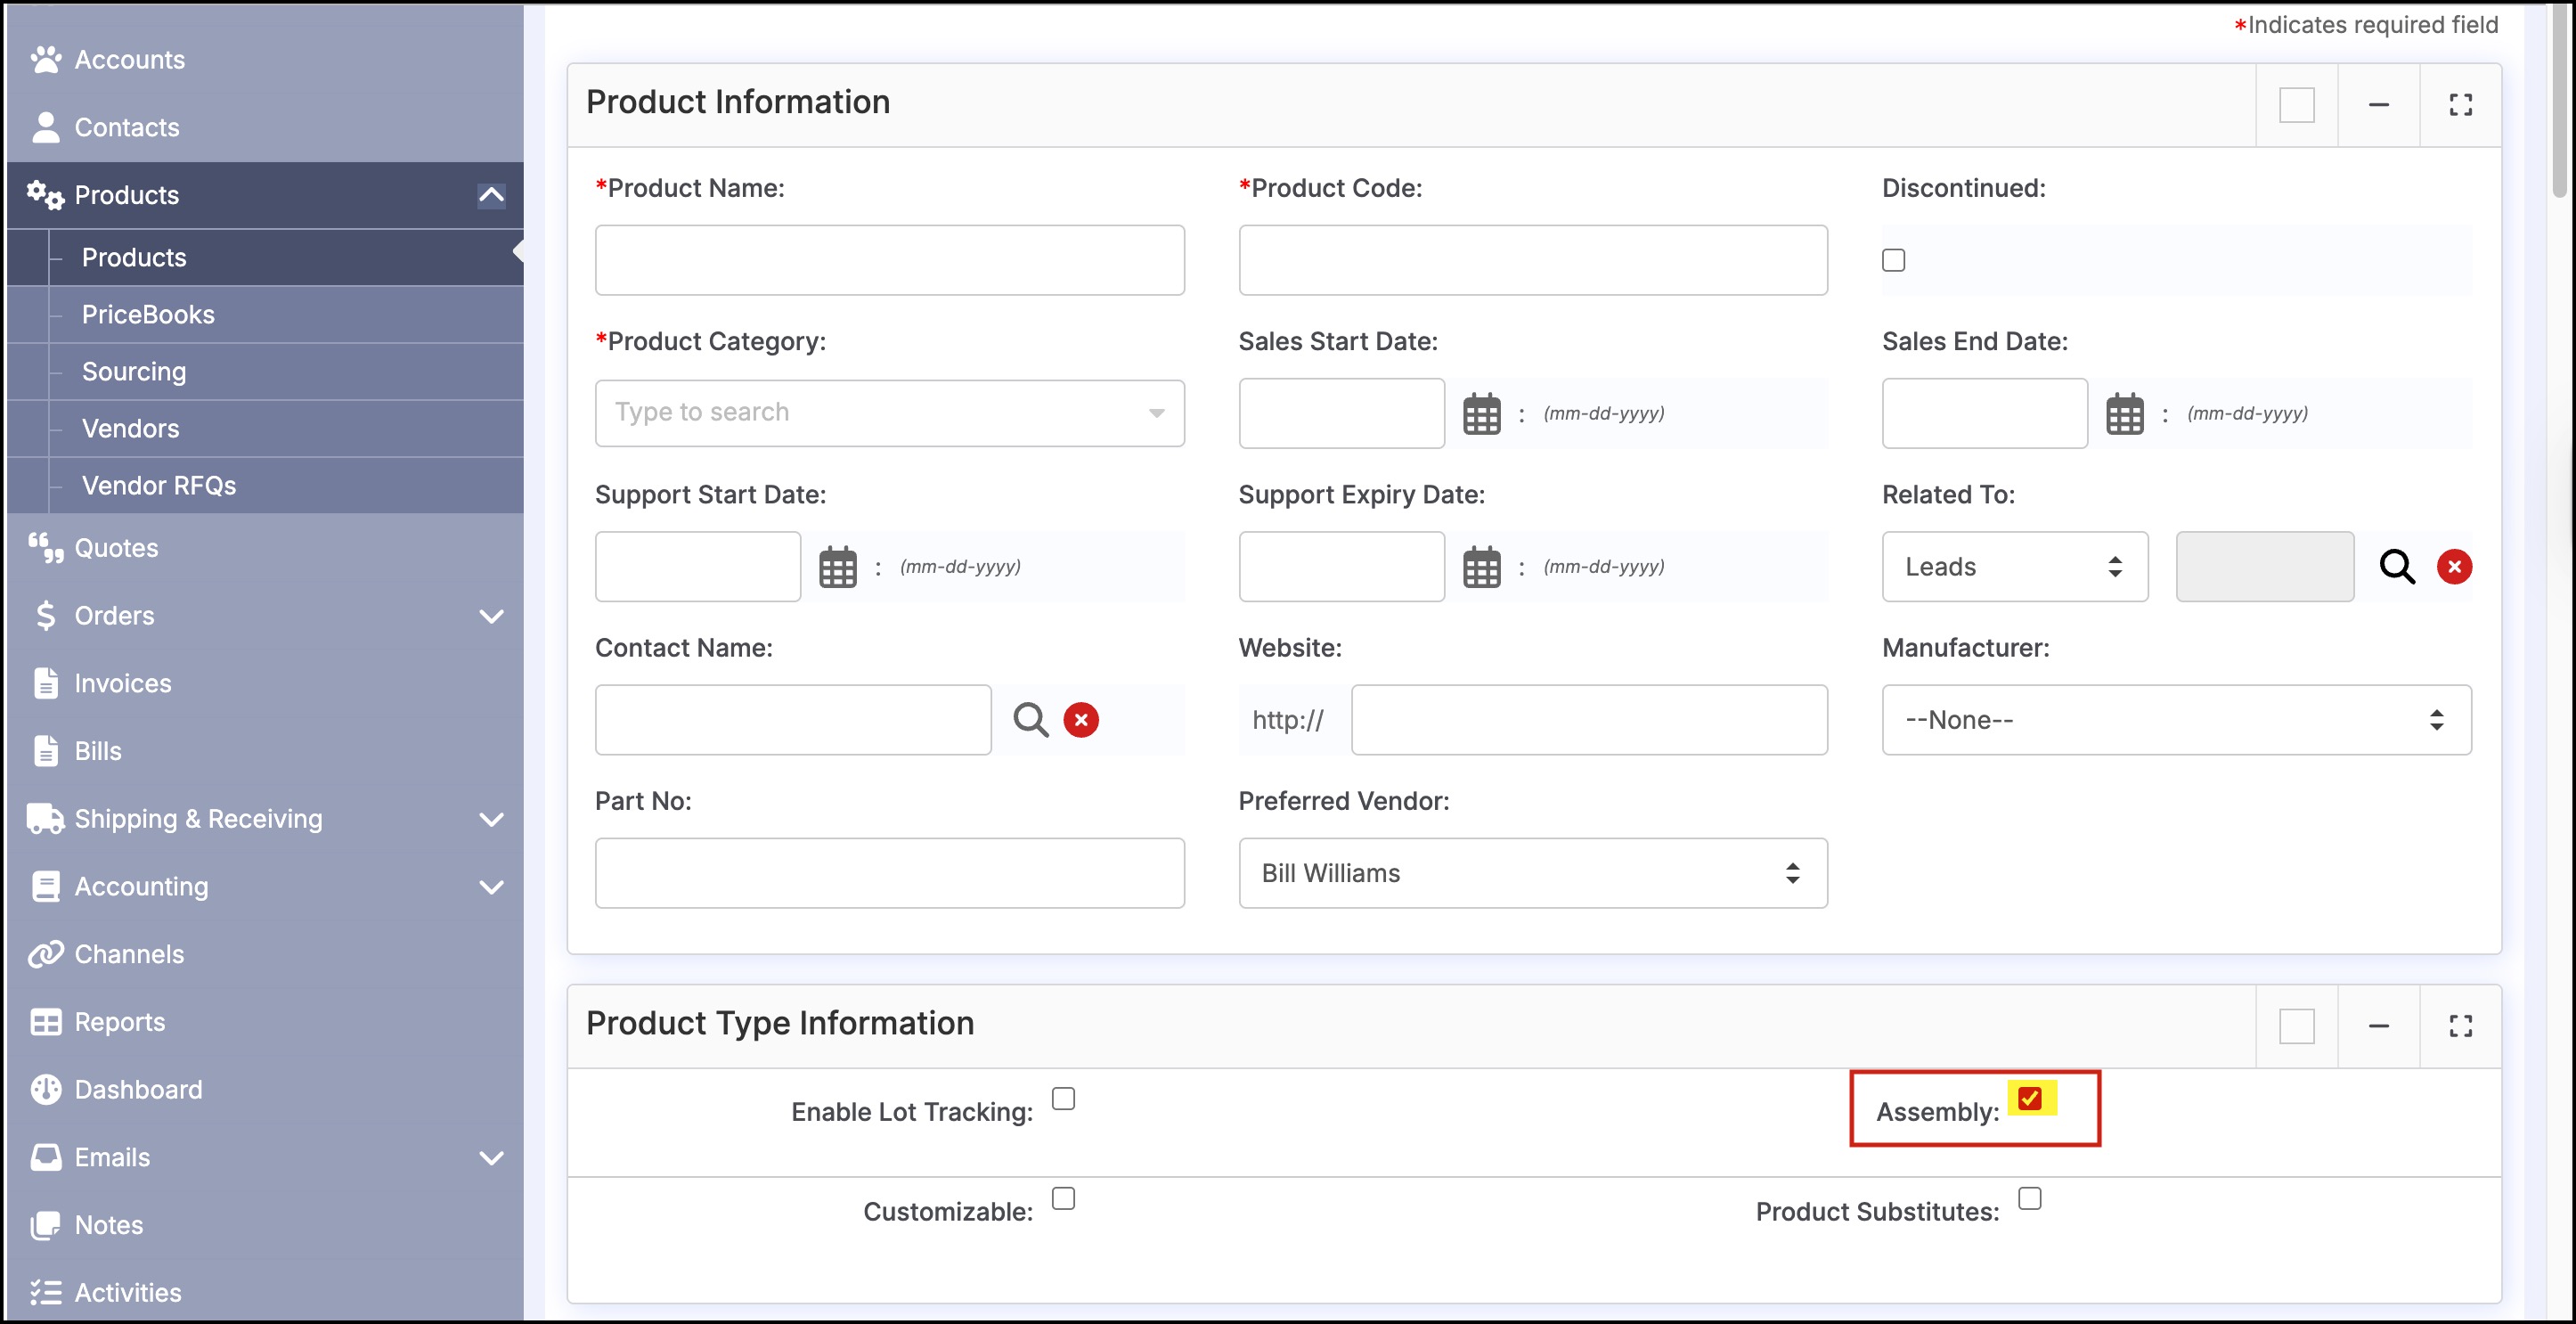Click the Orders dollar icon
The width and height of the screenshot is (2576, 1324).
click(x=45, y=616)
